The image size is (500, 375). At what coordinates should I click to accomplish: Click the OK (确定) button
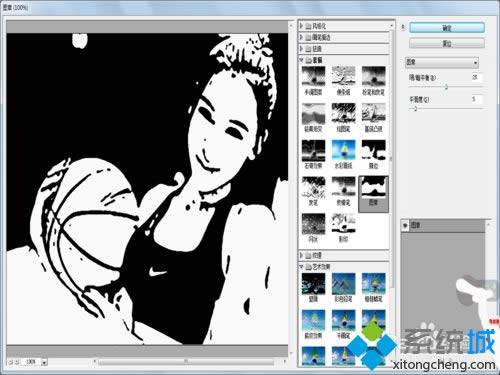[447, 28]
